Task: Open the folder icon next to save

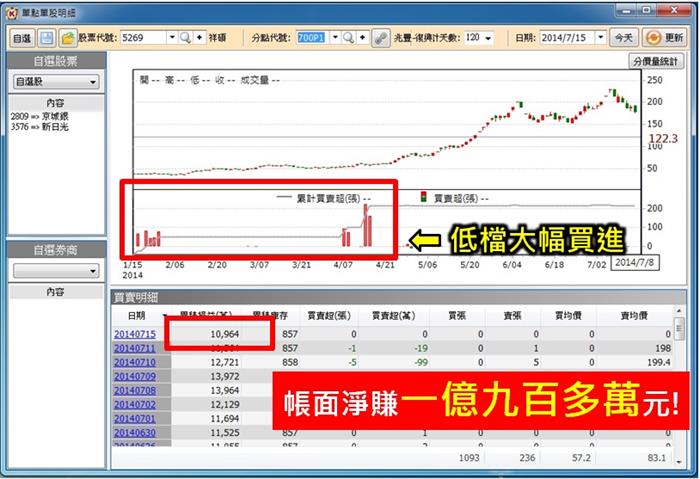Action: coord(67,38)
